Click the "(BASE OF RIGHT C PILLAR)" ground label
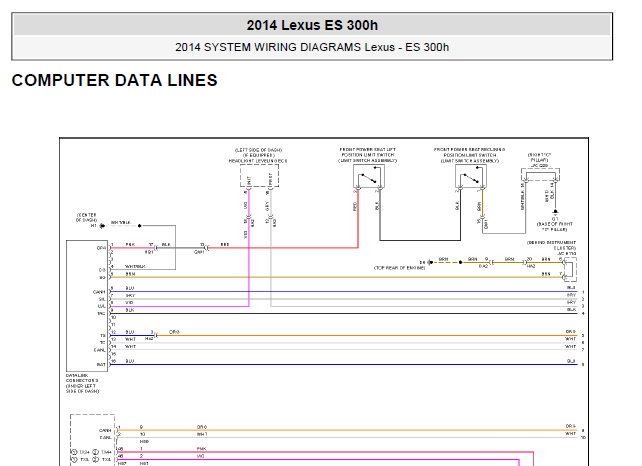 [x=555, y=227]
